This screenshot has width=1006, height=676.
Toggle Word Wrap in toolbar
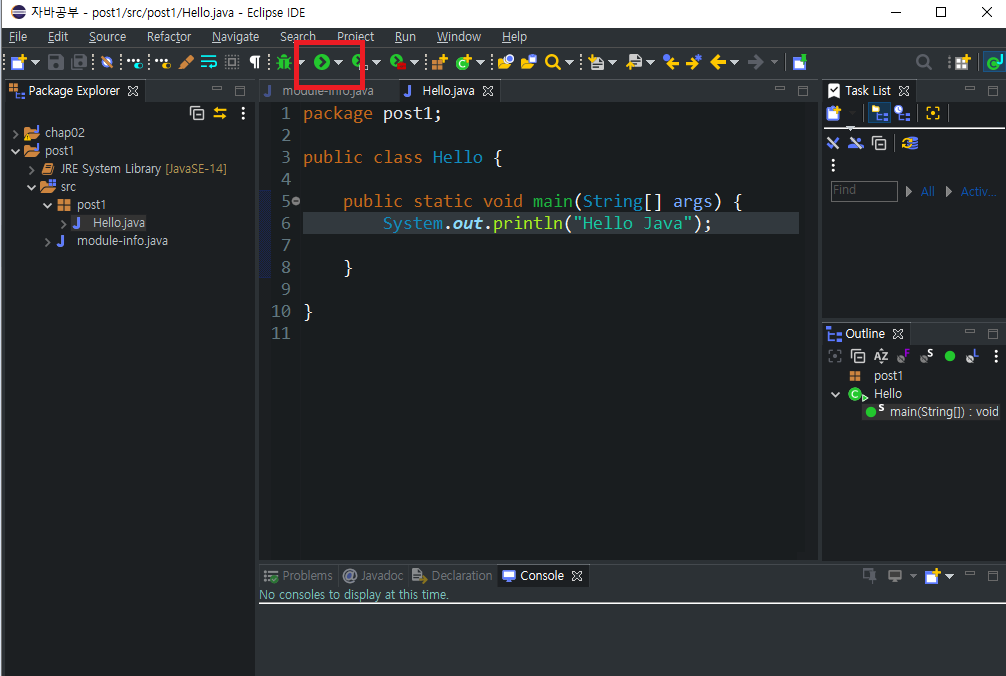coord(209,62)
